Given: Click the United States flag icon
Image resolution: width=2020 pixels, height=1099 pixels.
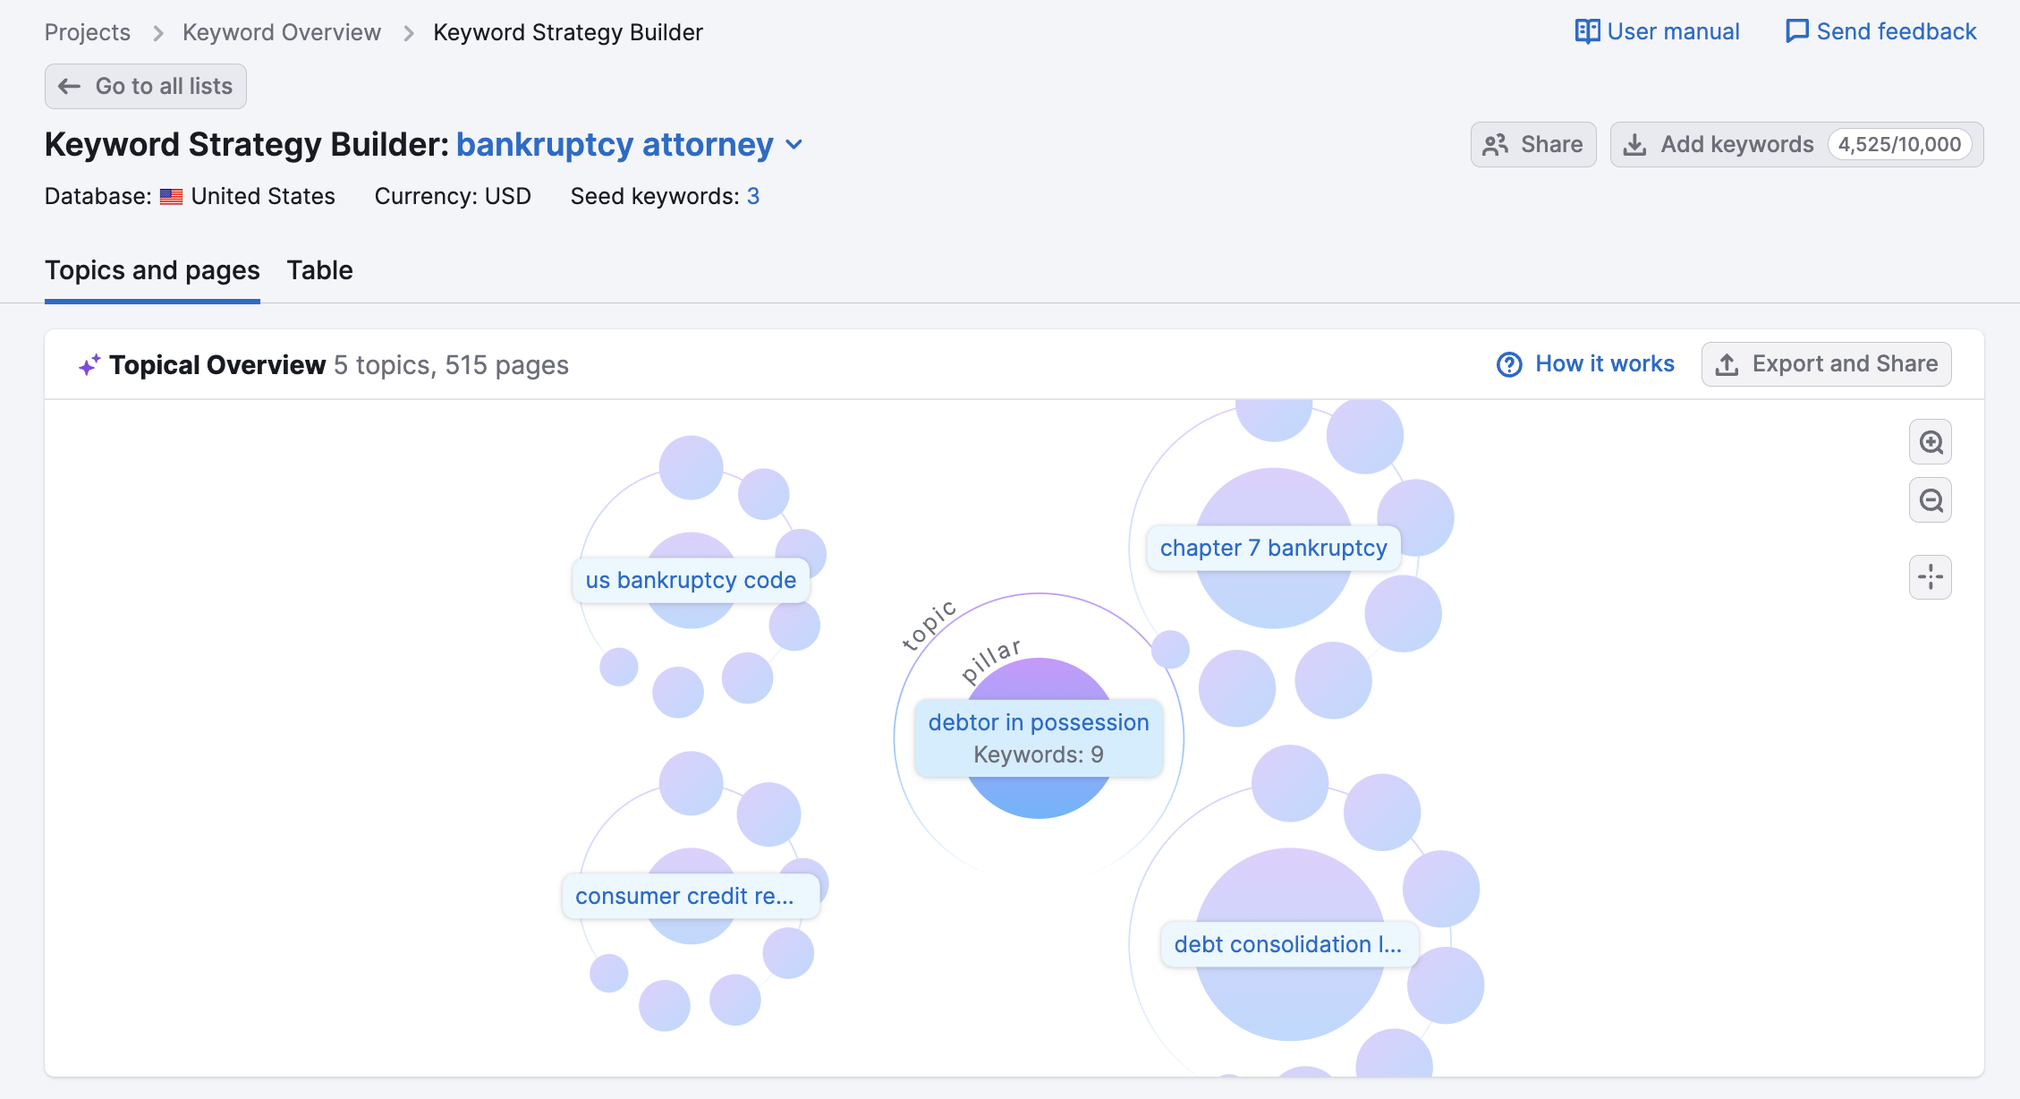Looking at the screenshot, I should pyautogui.click(x=171, y=197).
